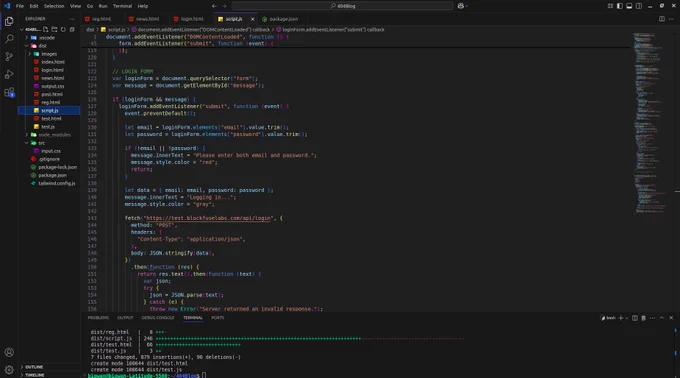This screenshot has height=378, width=680.
Task: Open the Accounts menu icon
Action: coord(9,352)
